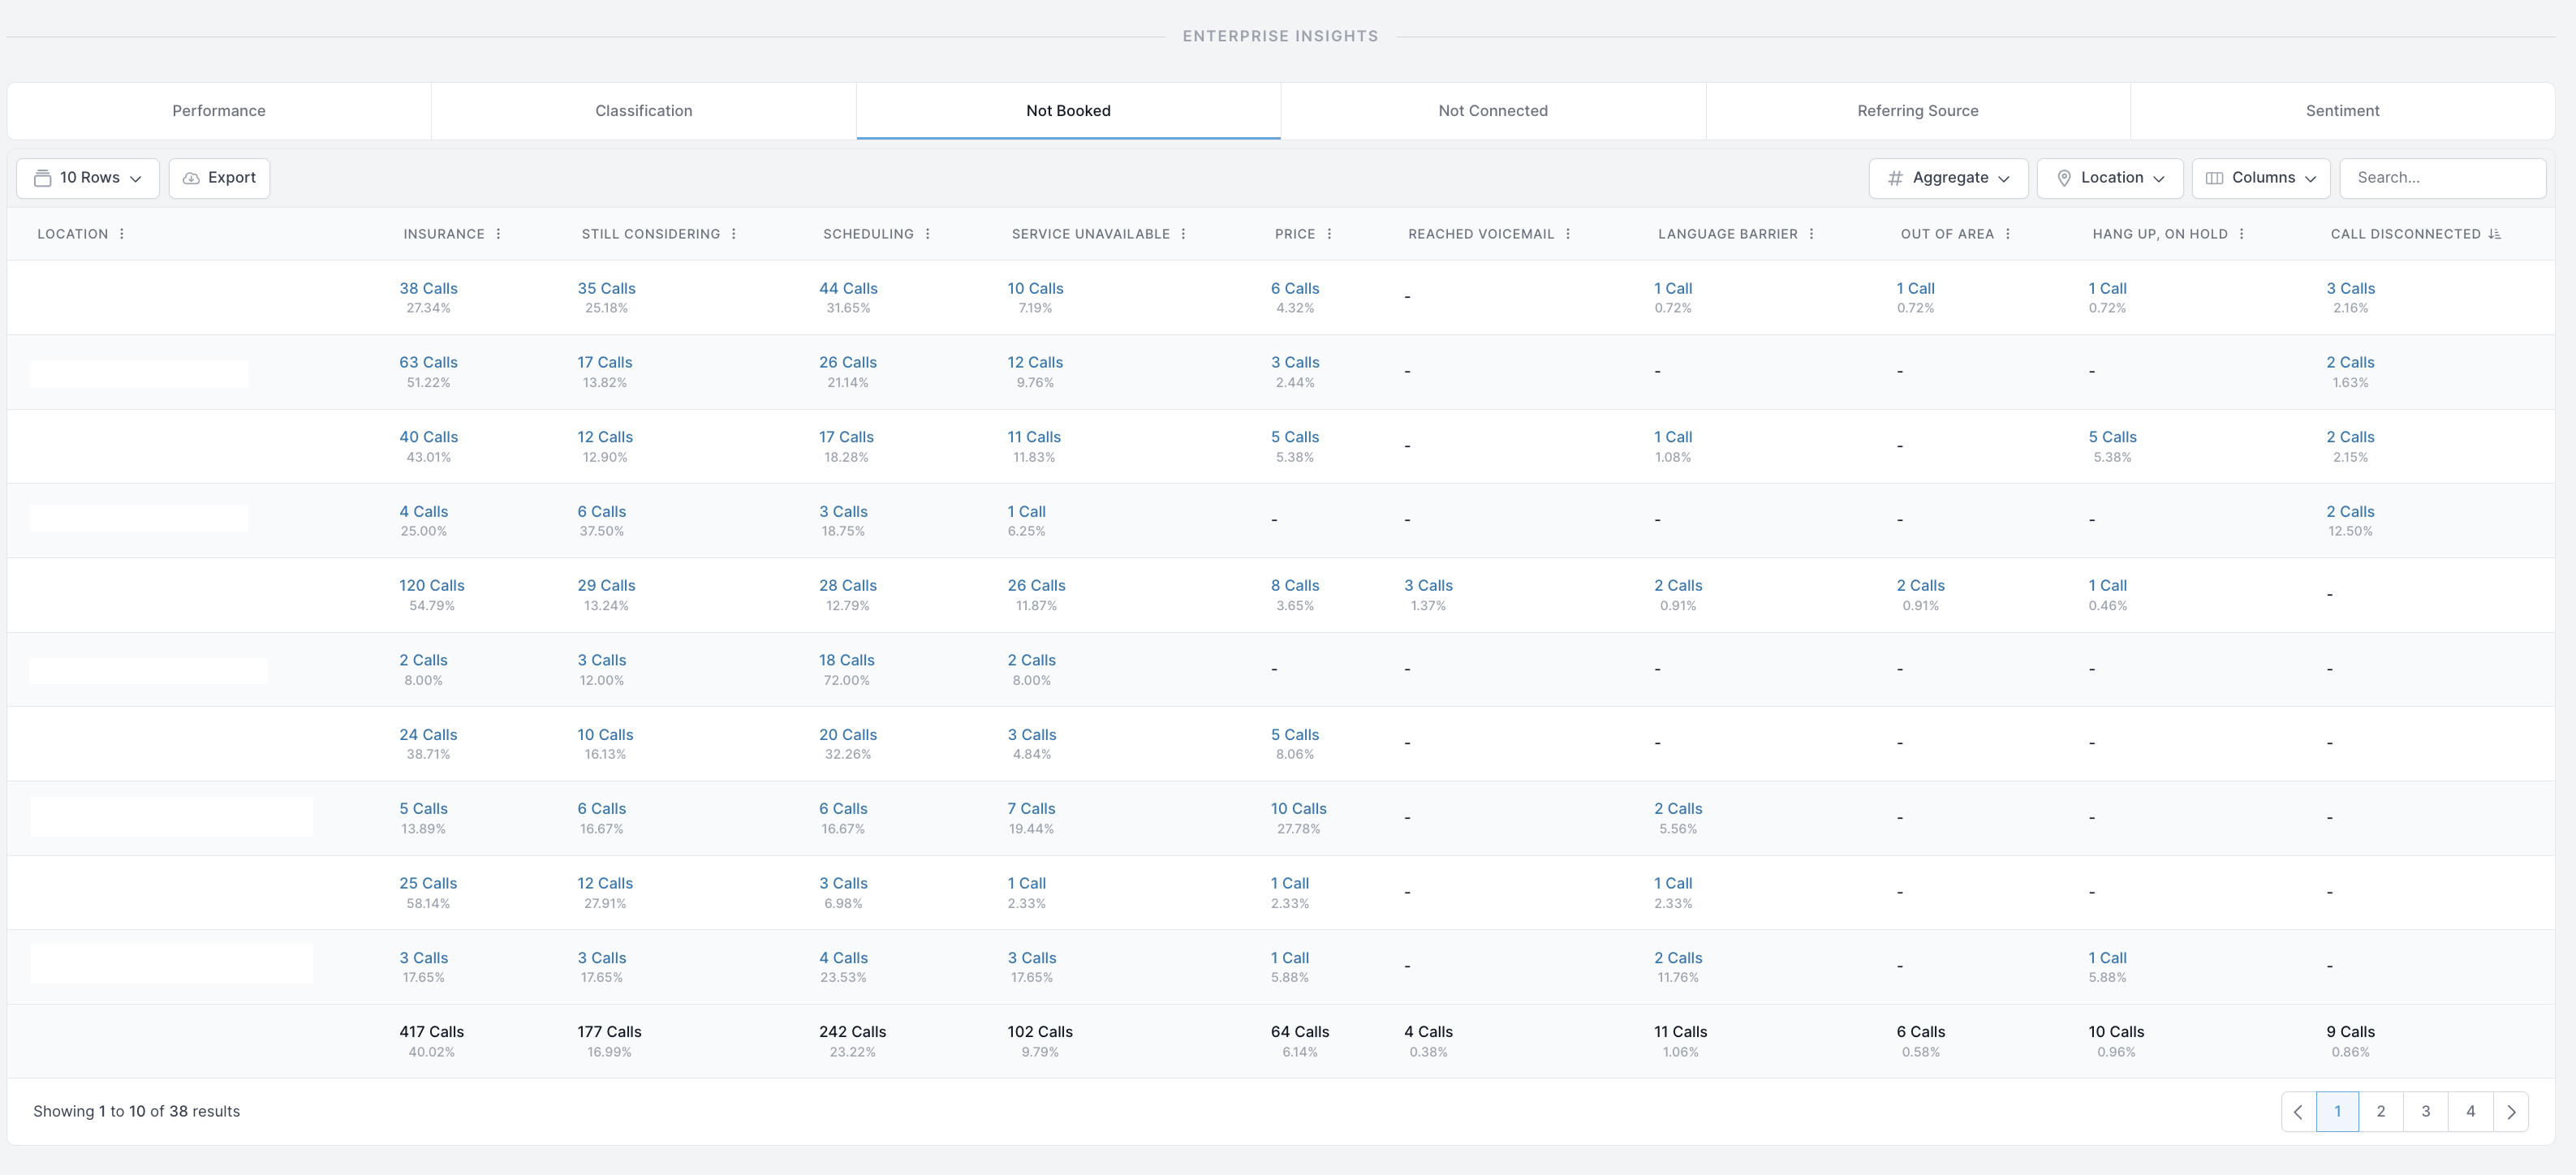
Task: Open the Not Connected tab
Action: click(x=1492, y=111)
